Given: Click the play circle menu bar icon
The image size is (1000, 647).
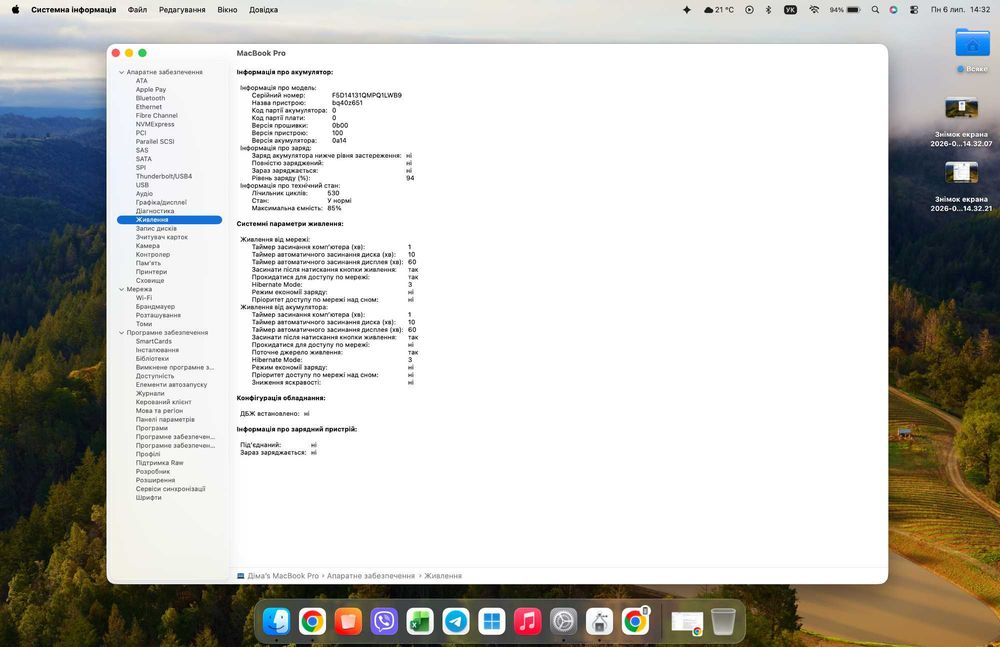Looking at the screenshot, I should pos(749,10).
